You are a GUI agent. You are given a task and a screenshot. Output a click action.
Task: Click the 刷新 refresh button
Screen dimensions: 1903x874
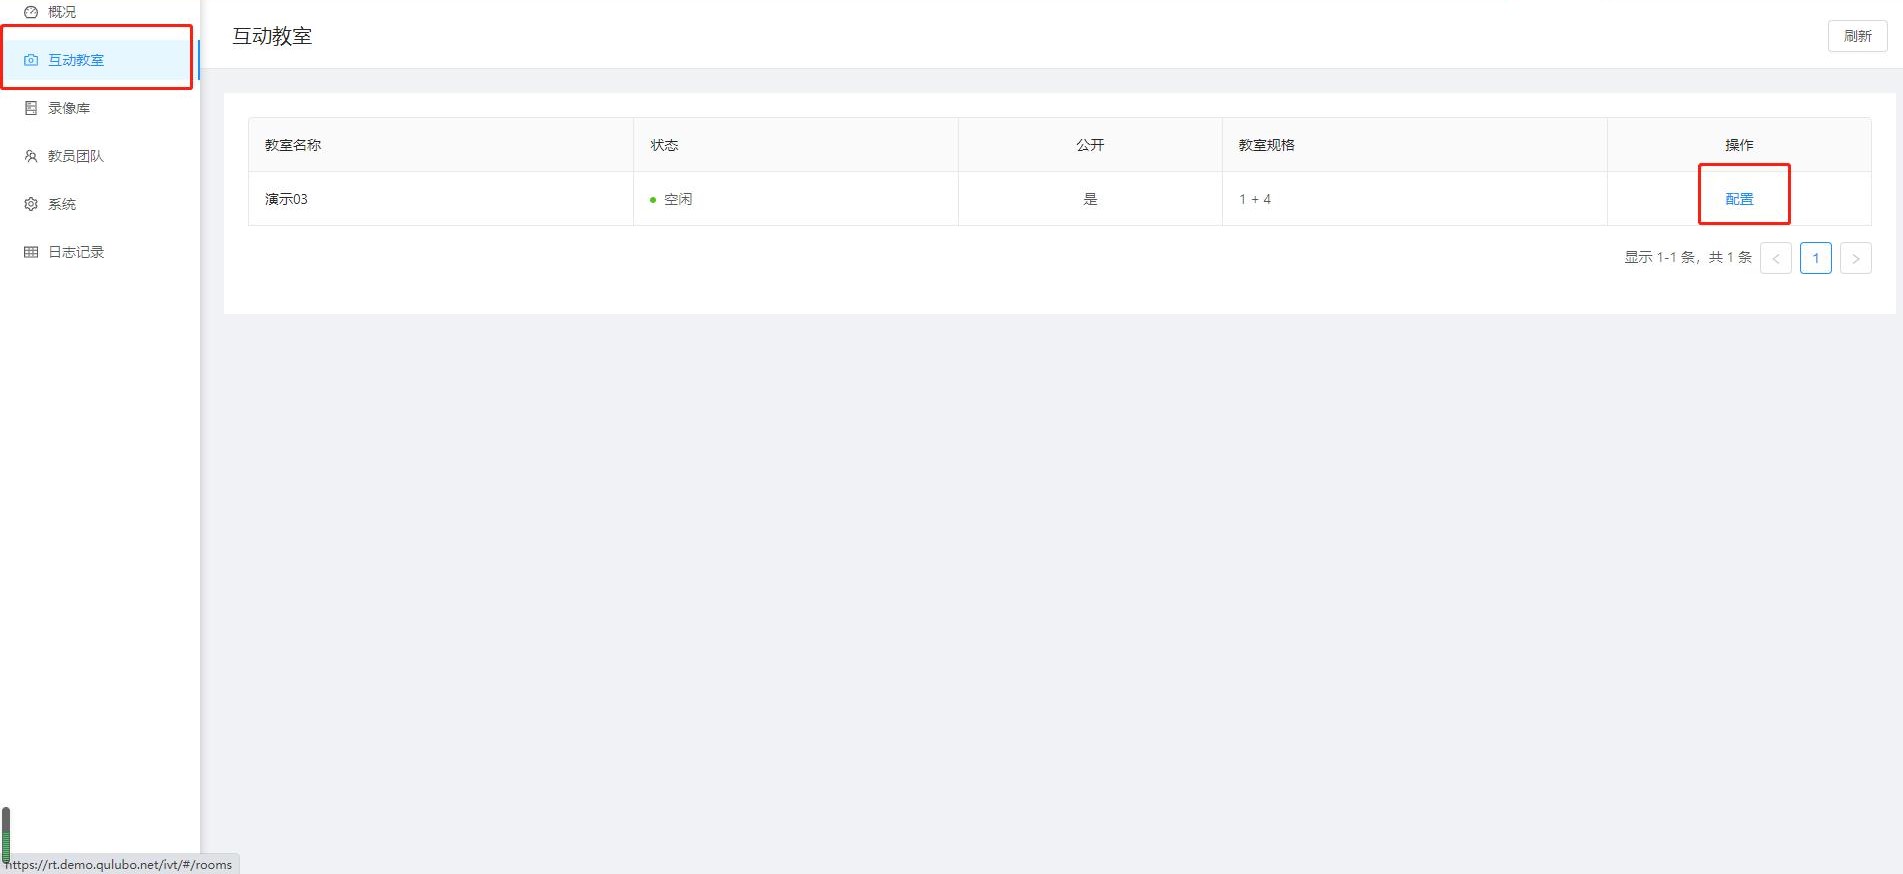tap(1857, 36)
